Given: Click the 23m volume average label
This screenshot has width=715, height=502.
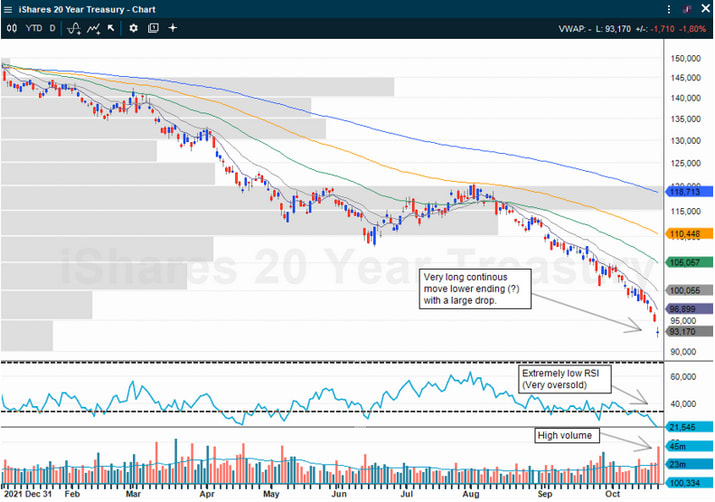Looking at the screenshot, I should click(x=689, y=465).
